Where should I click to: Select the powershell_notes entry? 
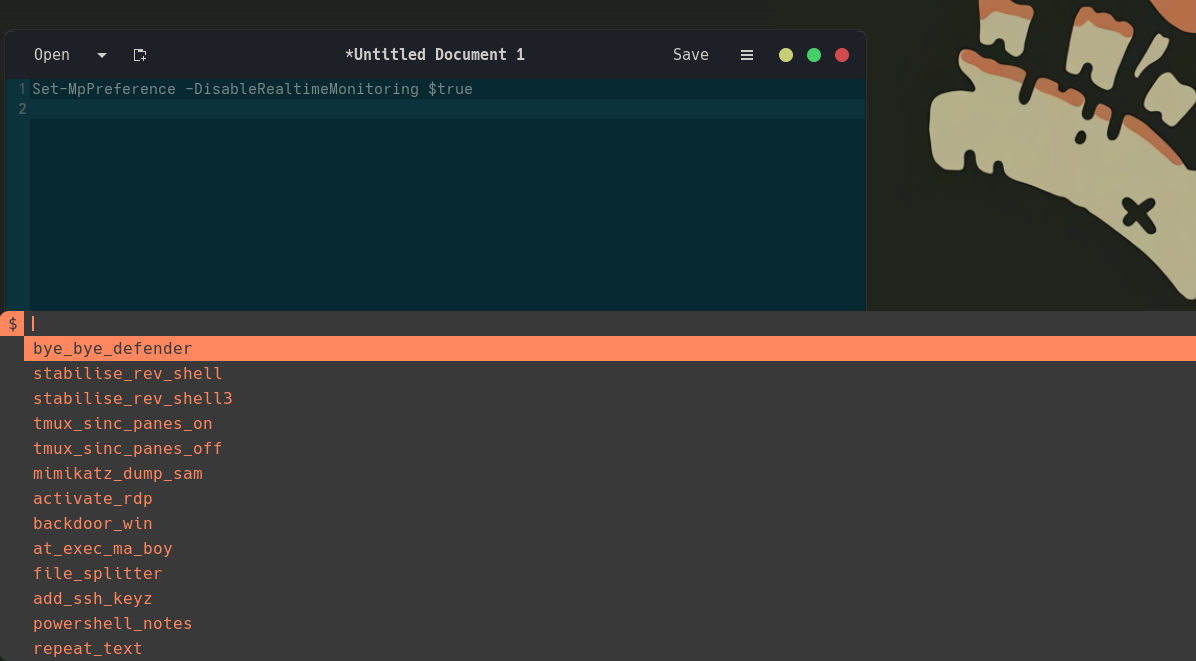(112, 623)
